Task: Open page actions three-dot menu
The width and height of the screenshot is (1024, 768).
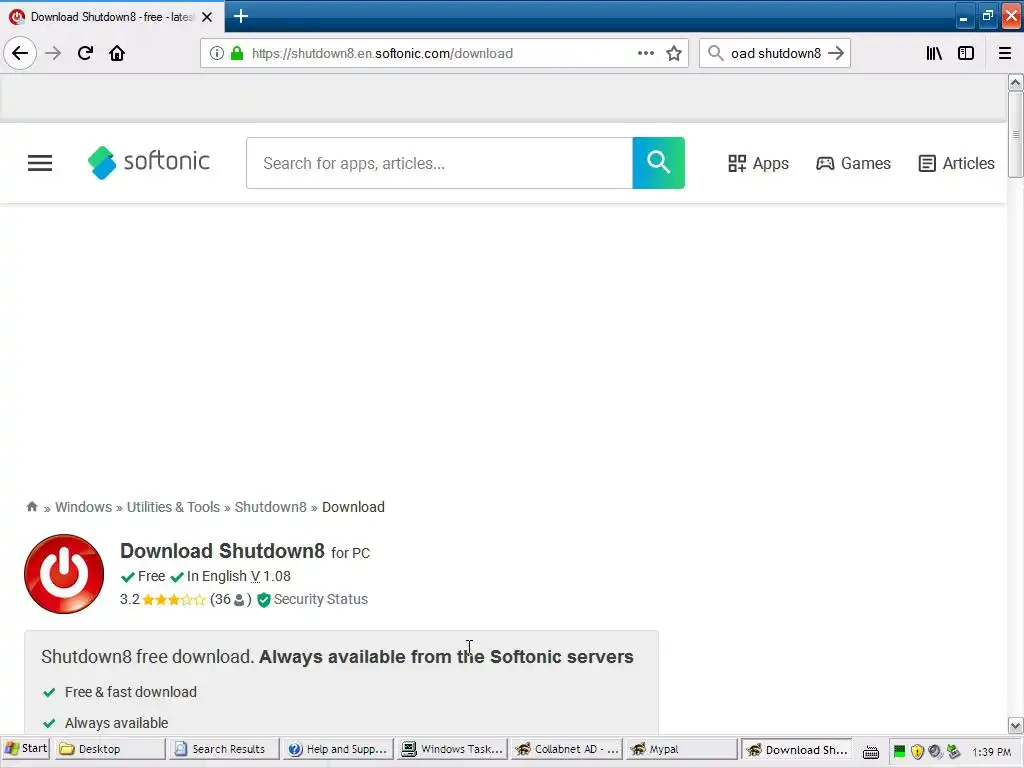Action: pos(645,53)
